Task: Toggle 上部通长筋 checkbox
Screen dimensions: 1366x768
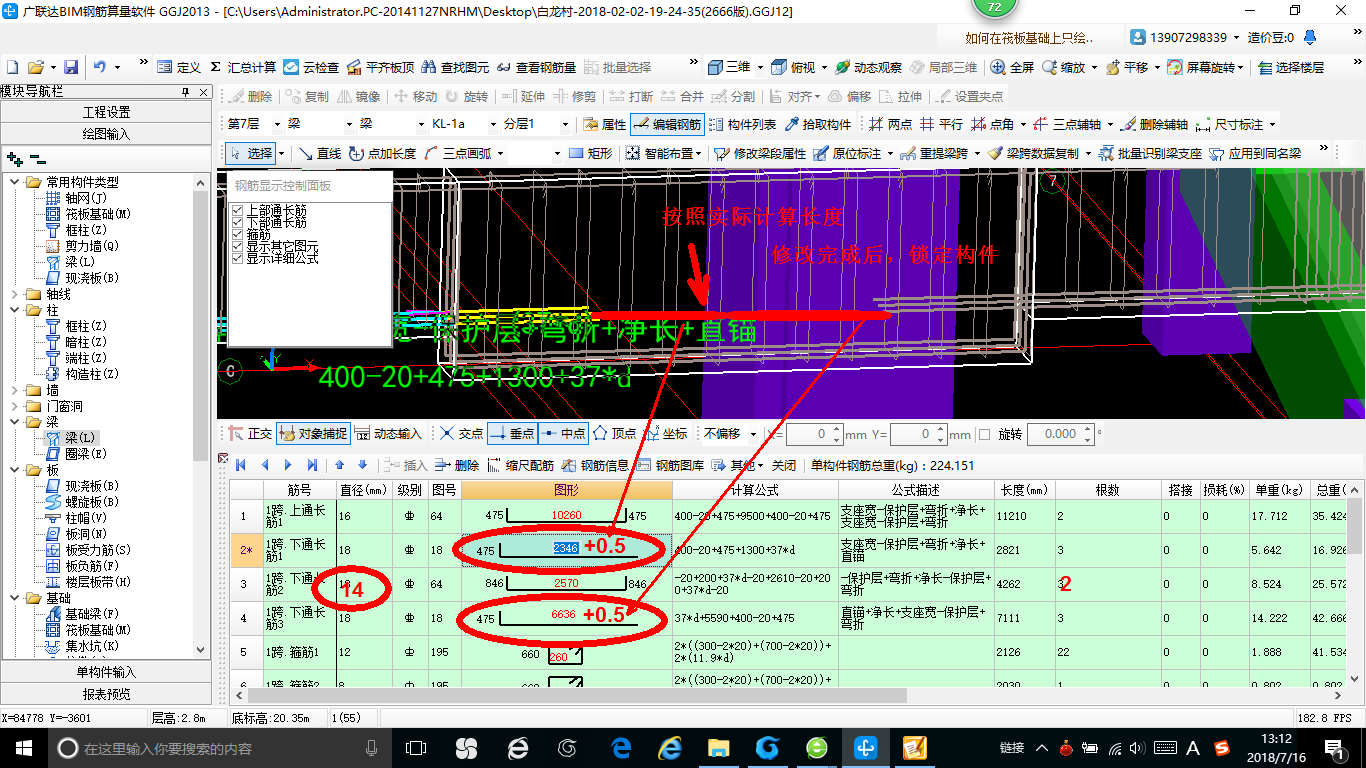Action: click(237, 210)
